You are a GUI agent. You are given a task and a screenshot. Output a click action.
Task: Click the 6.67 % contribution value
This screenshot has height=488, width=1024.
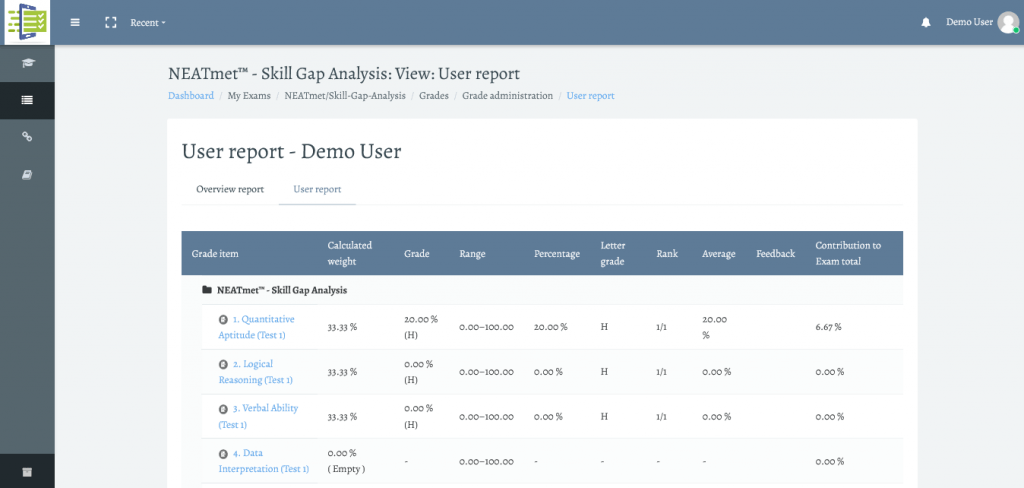(x=828, y=327)
